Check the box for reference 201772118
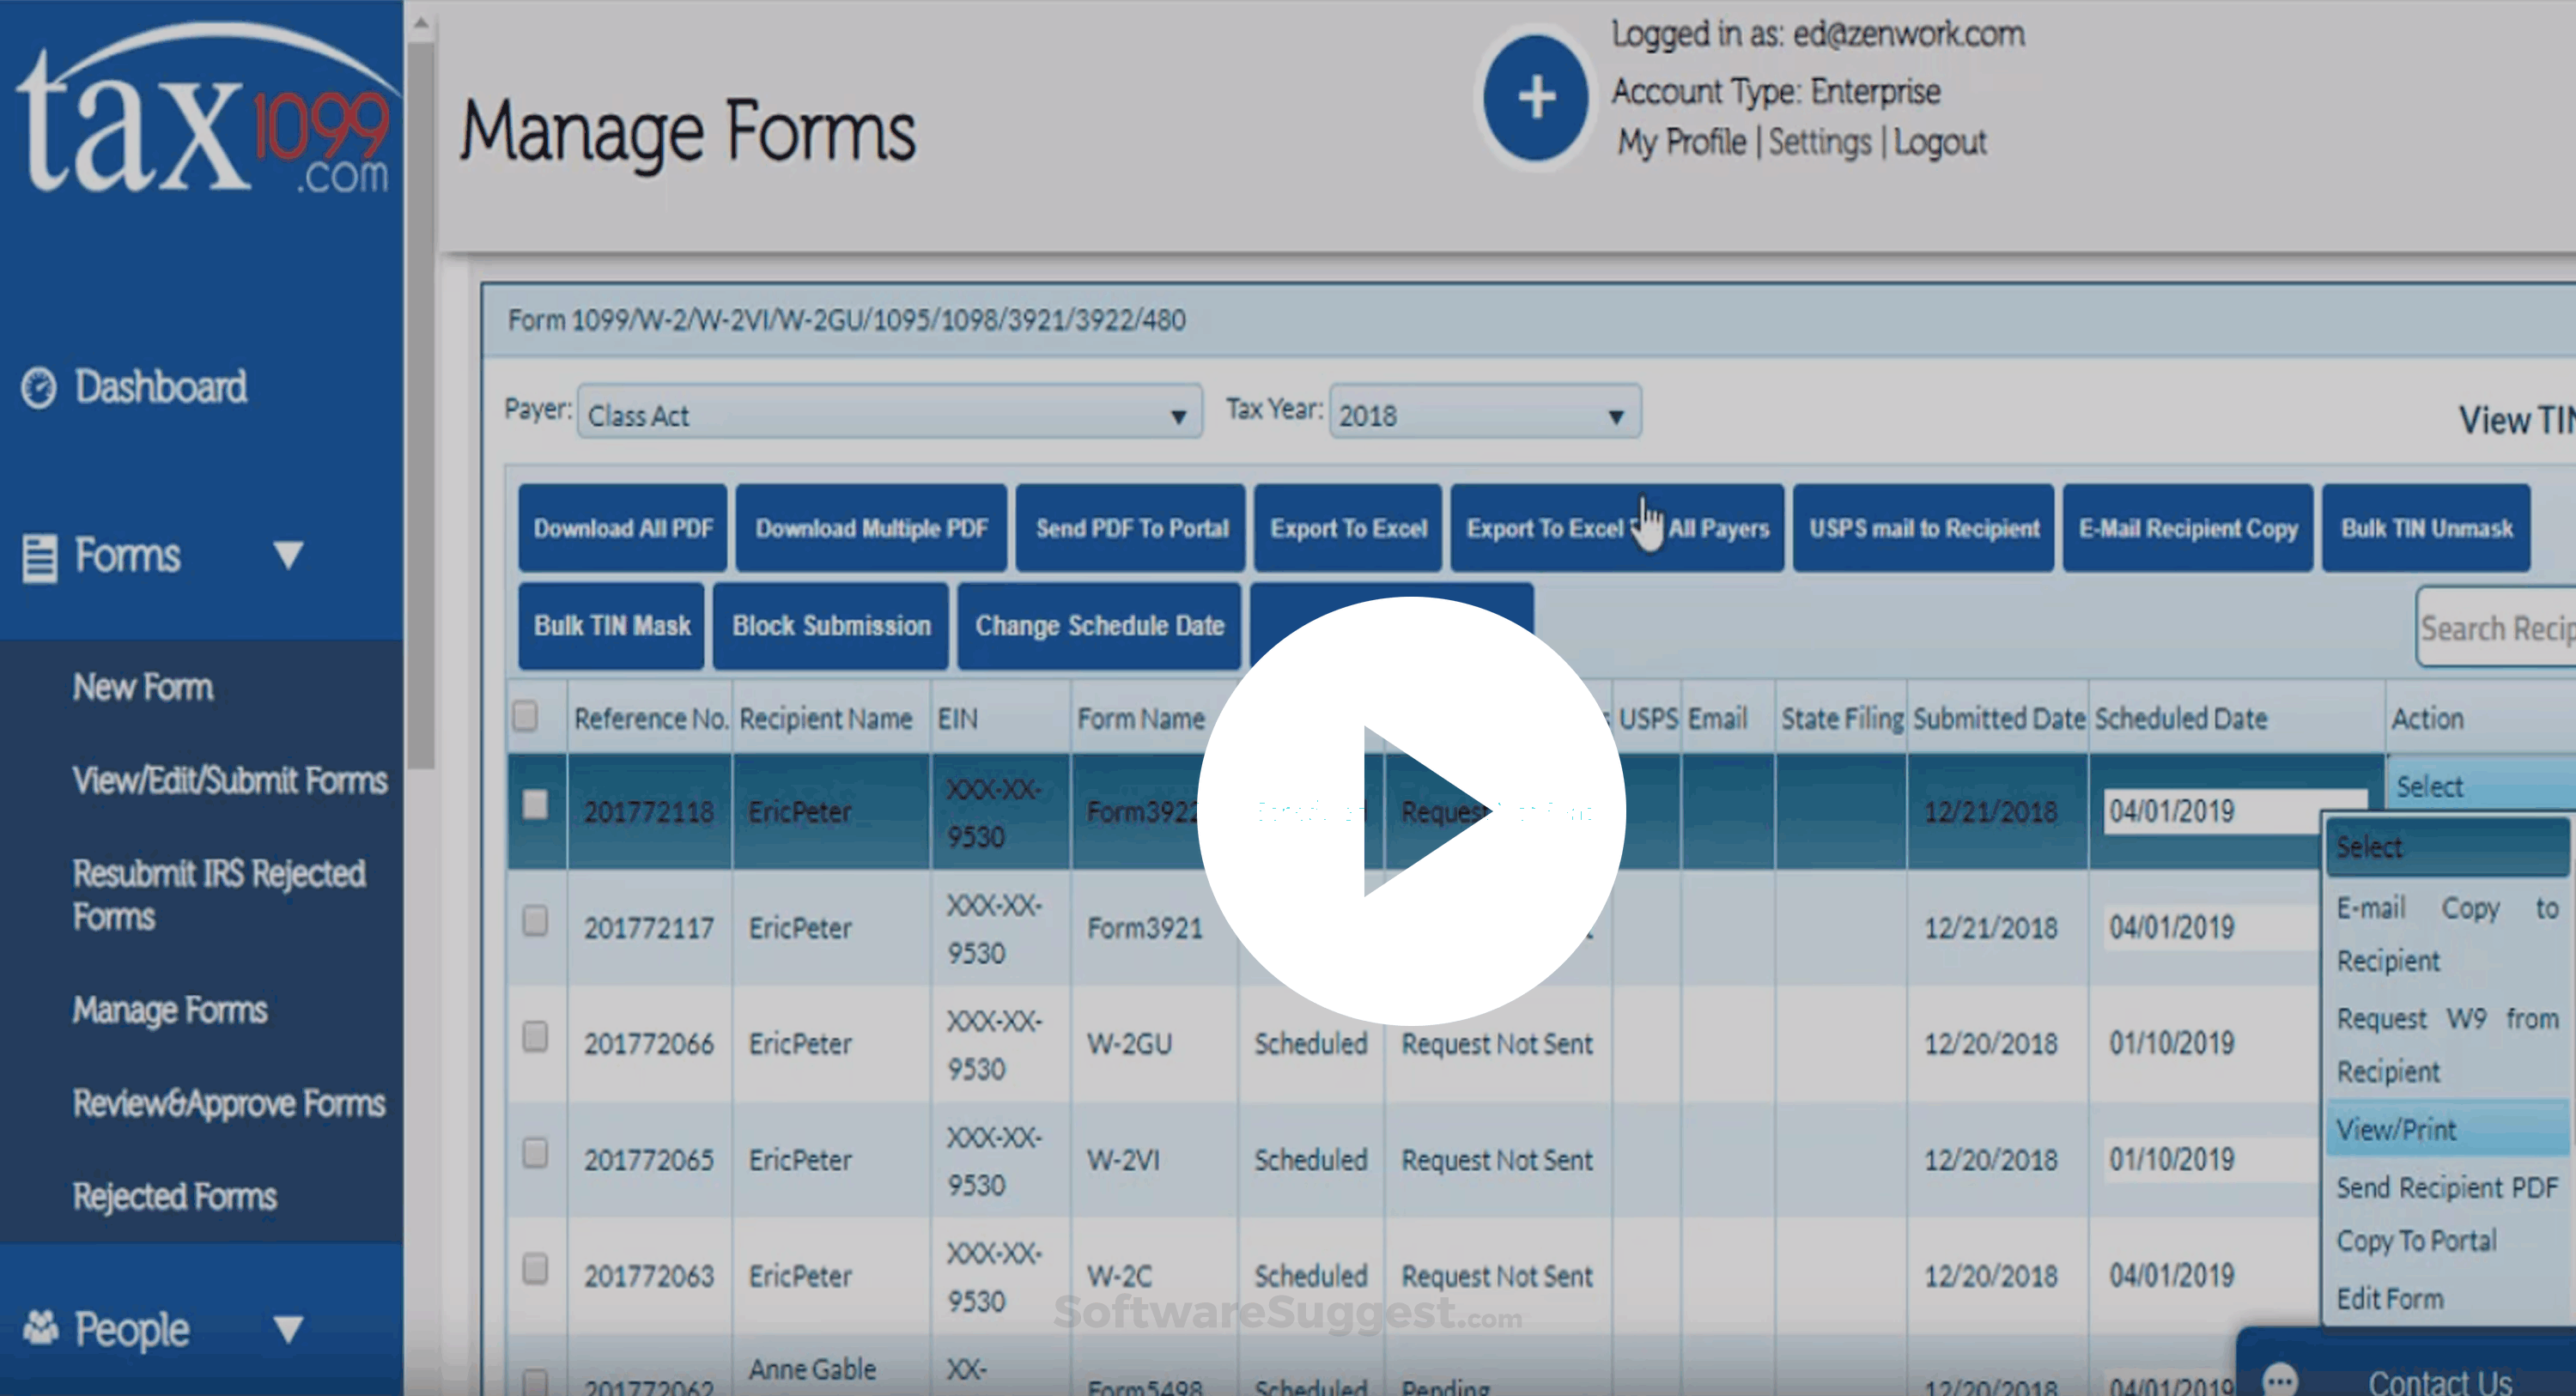This screenshot has height=1396, width=2576. [x=535, y=804]
